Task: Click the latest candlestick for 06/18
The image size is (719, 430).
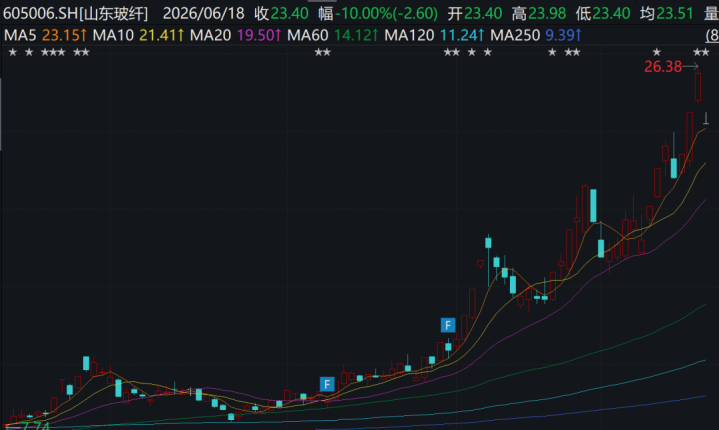Action: tap(706, 118)
